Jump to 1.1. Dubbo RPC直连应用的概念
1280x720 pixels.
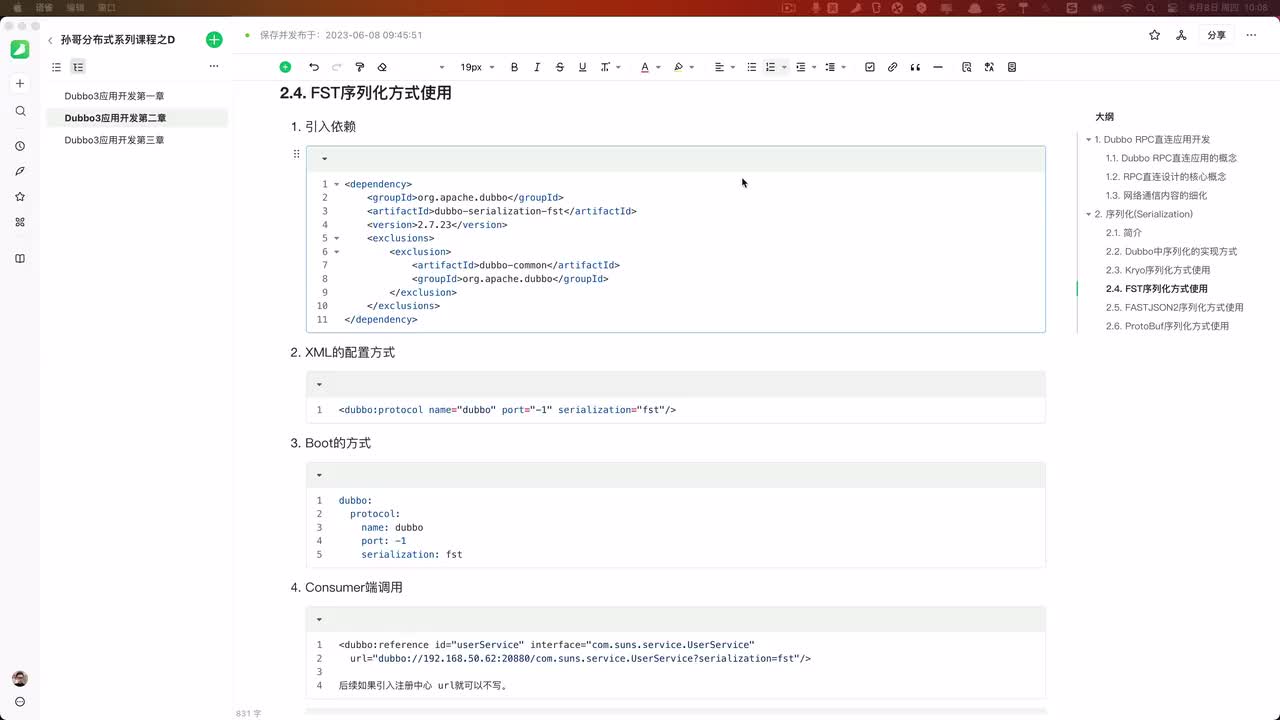coord(1171,158)
